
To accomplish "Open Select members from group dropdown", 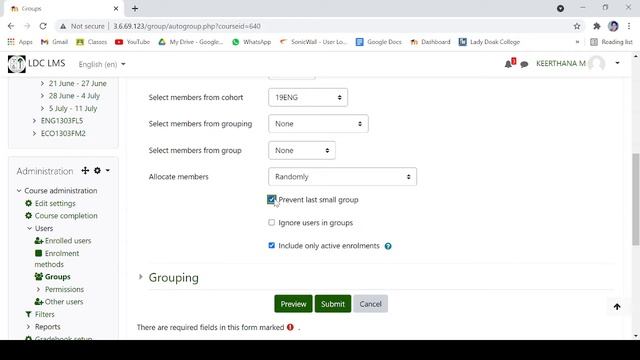I will pos(302,151).
